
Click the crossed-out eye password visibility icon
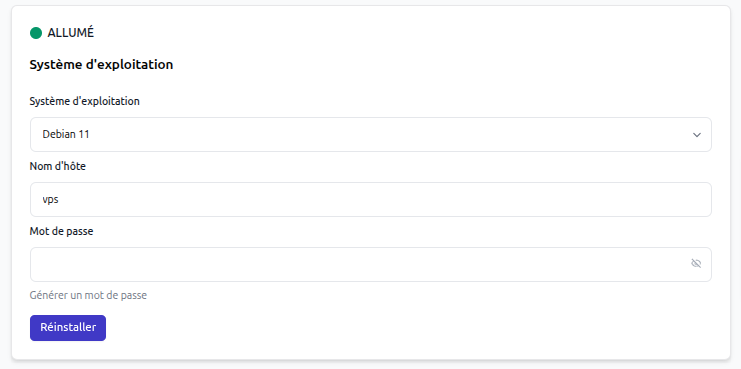[696, 264]
